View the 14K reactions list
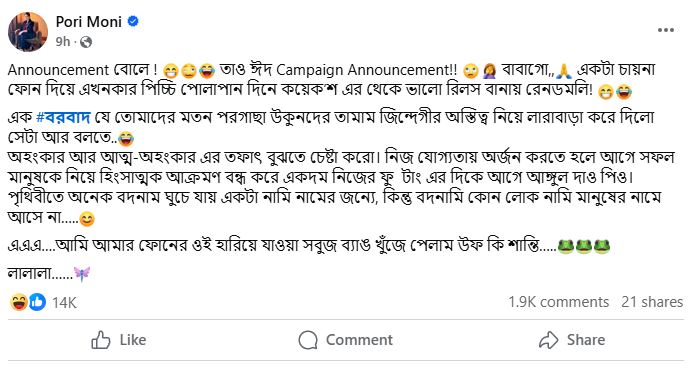Screen dimensions: 695x369 tap(64, 303)
